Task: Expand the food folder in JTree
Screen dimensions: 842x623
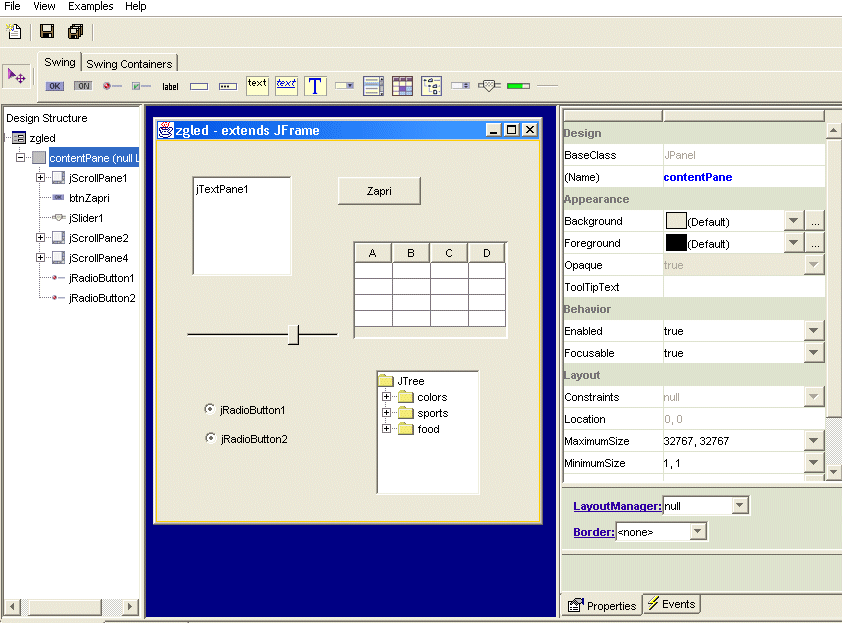Action: [x=386, y=429]
